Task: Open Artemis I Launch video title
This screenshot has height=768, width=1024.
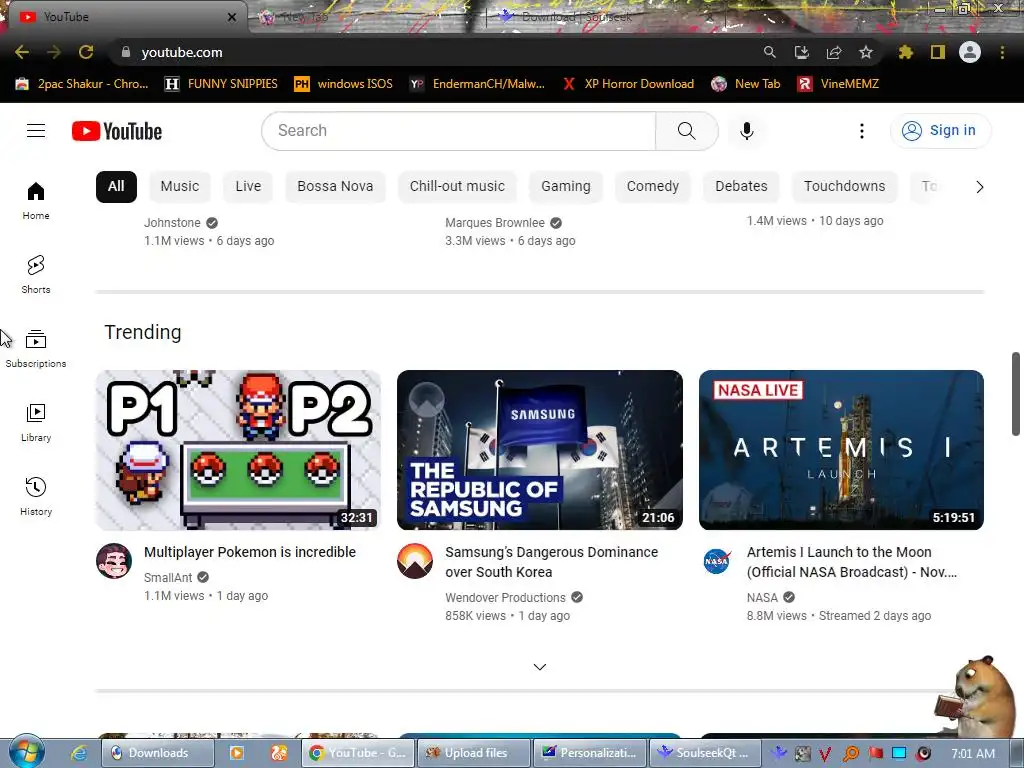Action: 852,562
